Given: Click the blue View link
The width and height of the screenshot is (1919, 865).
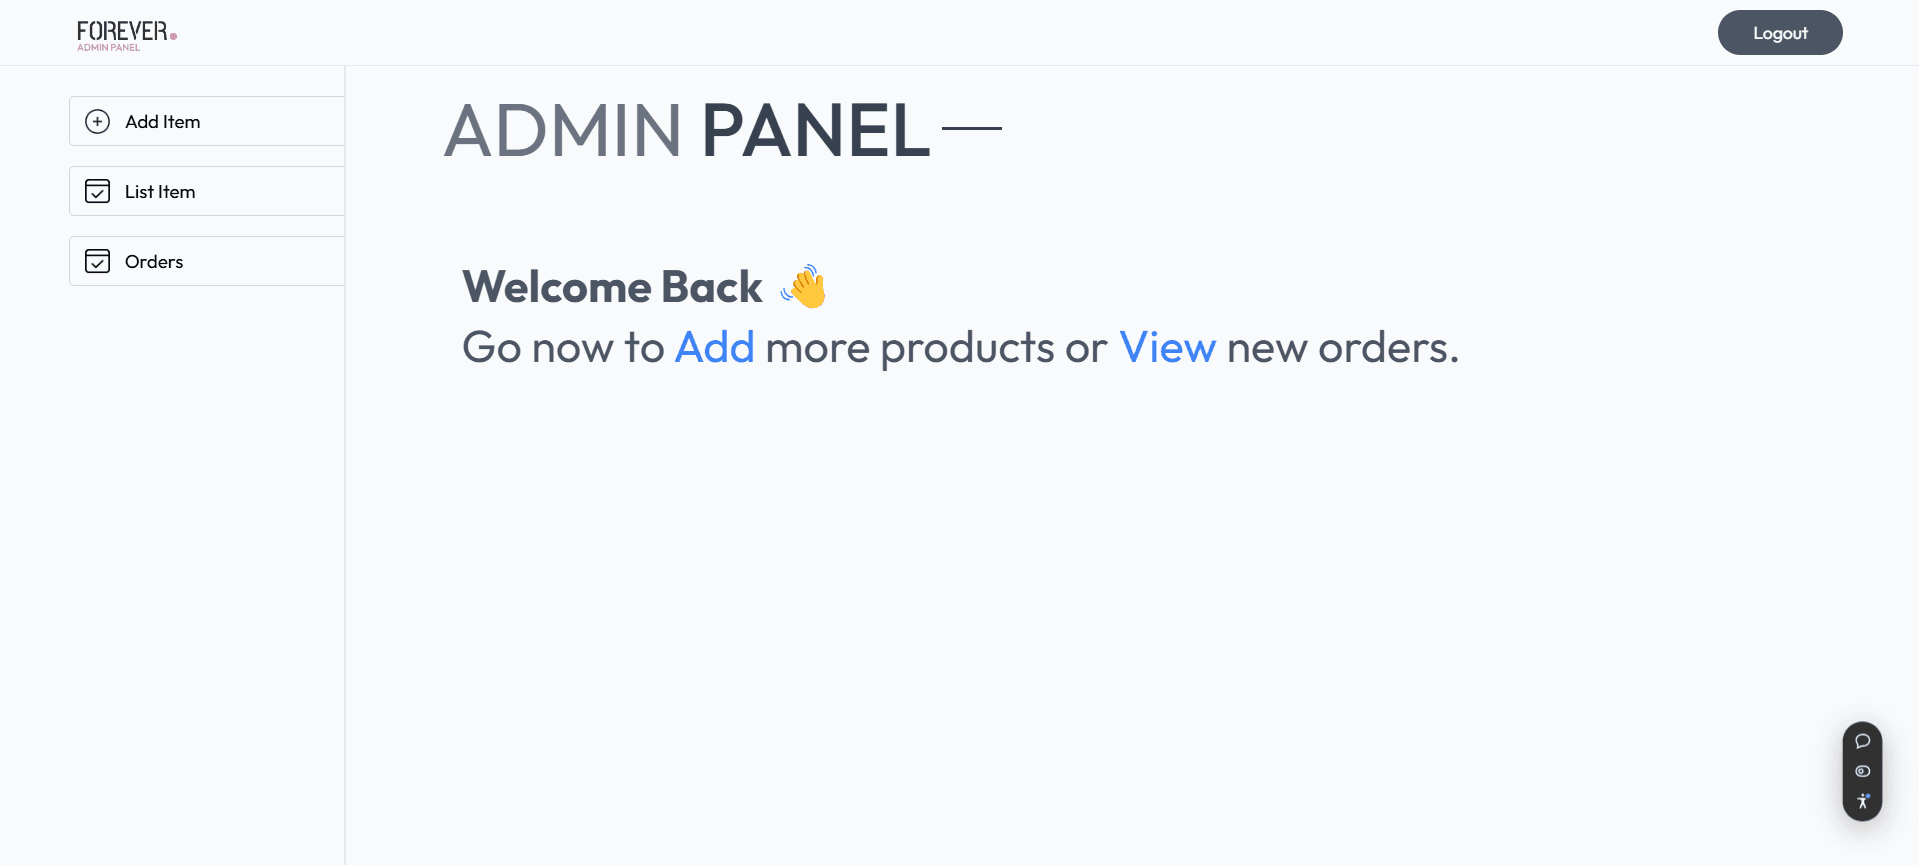Looking at the screenshot, I should pyautogui.click(x=1167, y=347).
